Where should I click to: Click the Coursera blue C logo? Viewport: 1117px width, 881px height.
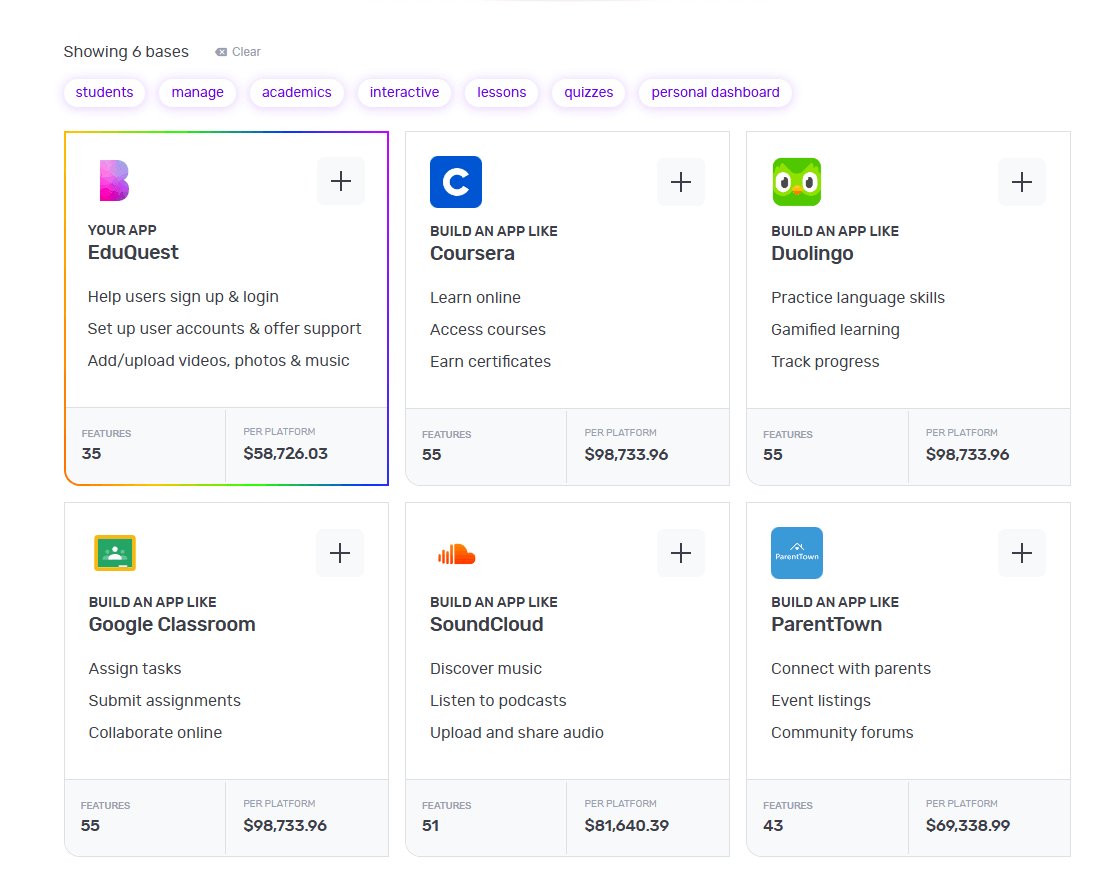tap(456, 182)
